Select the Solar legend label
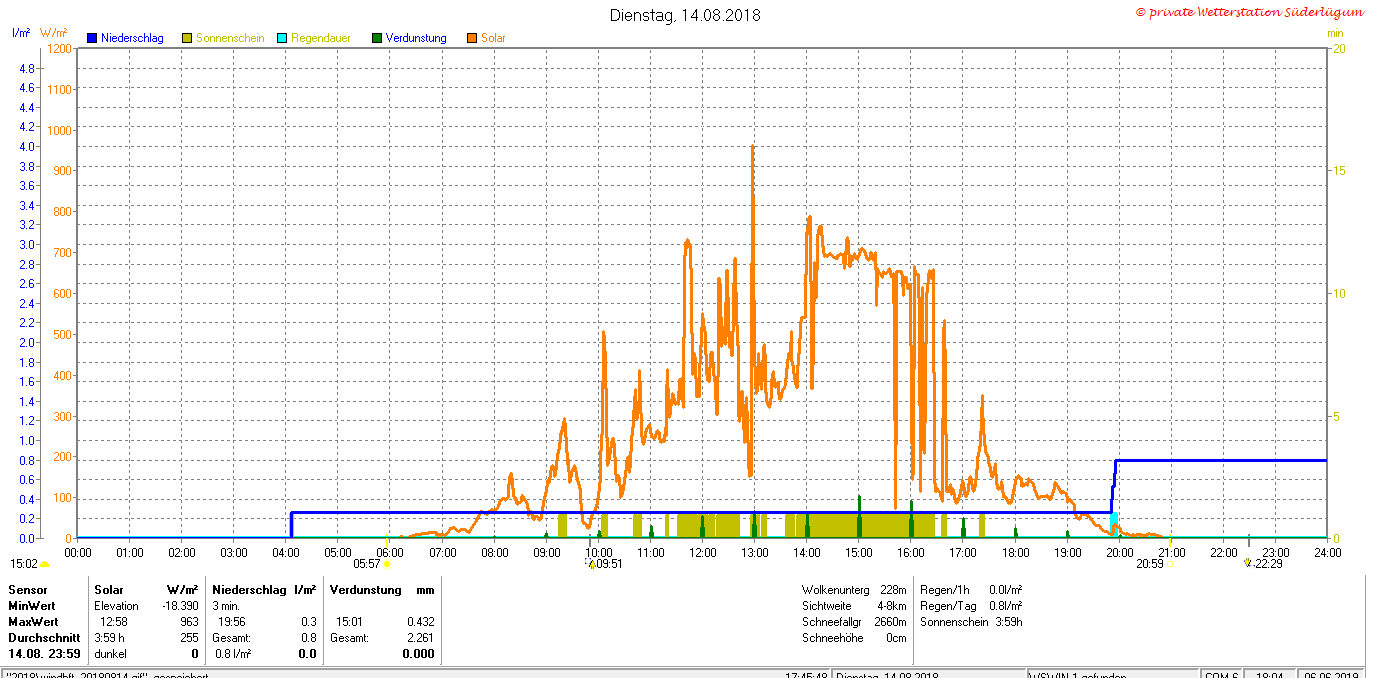This screenshot has height=678, width=1396. 493,38
